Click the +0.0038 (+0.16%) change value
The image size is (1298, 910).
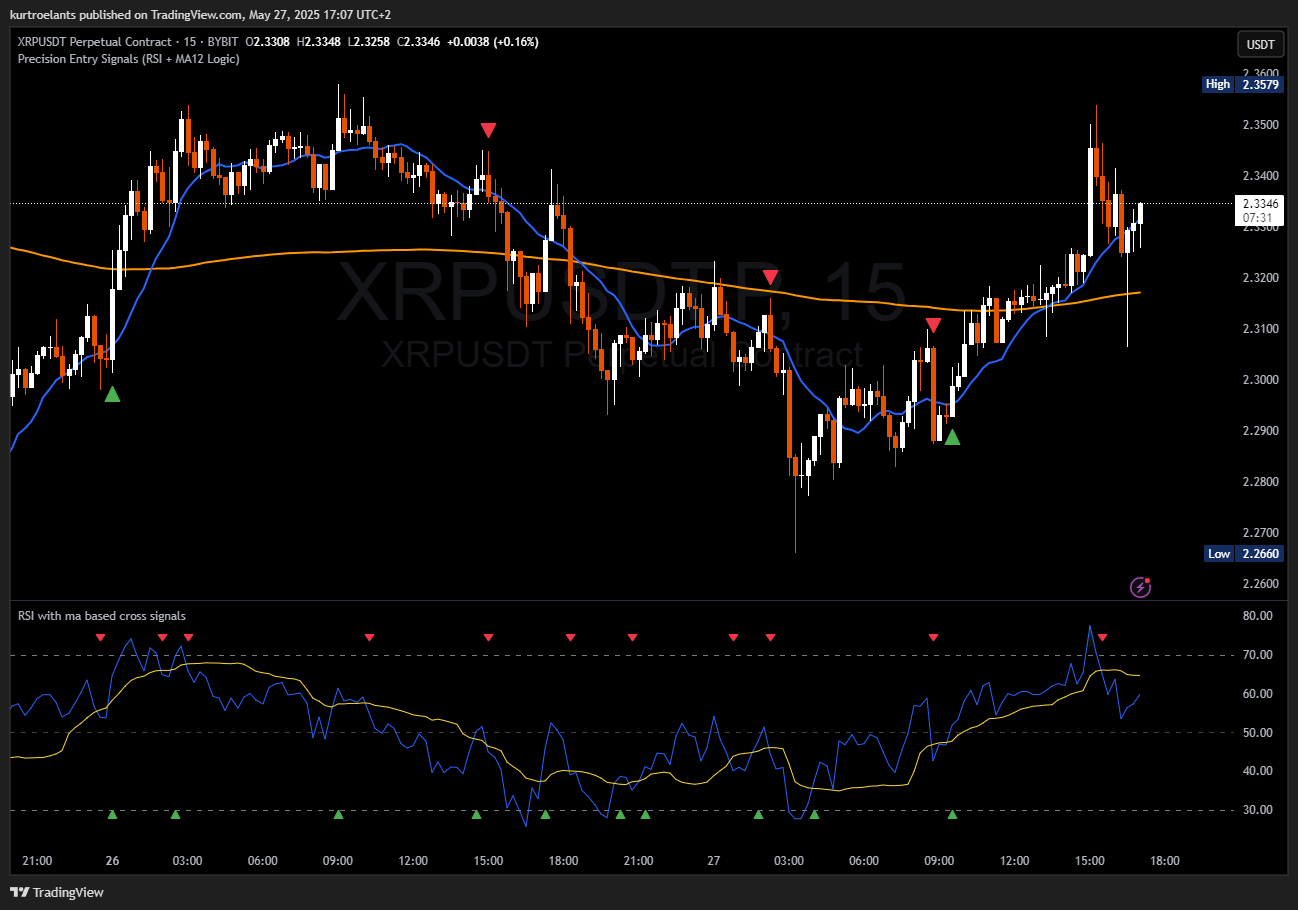pyautogui.click(x=494, y=42)
